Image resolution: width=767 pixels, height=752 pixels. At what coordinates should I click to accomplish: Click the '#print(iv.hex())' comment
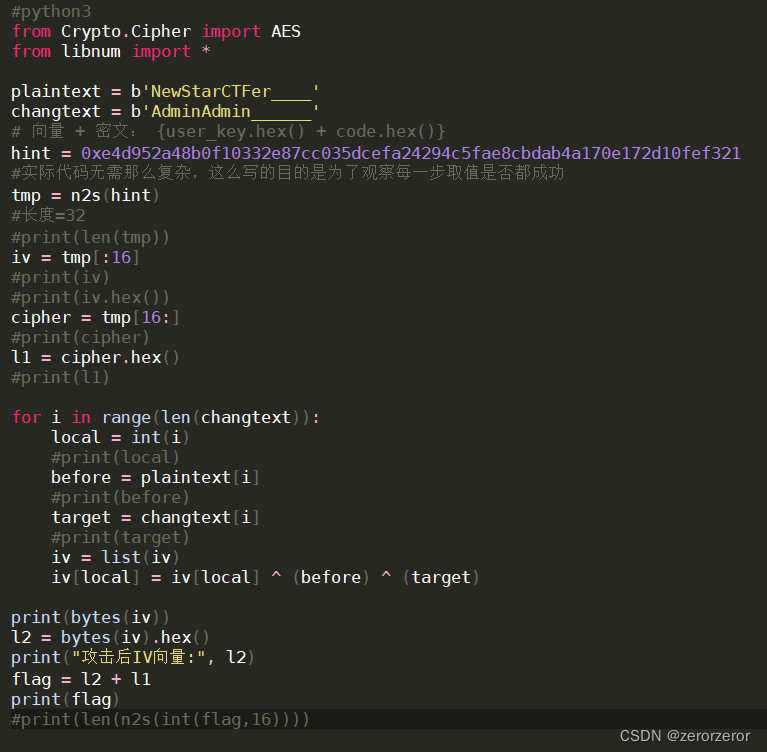pos(90,297)
